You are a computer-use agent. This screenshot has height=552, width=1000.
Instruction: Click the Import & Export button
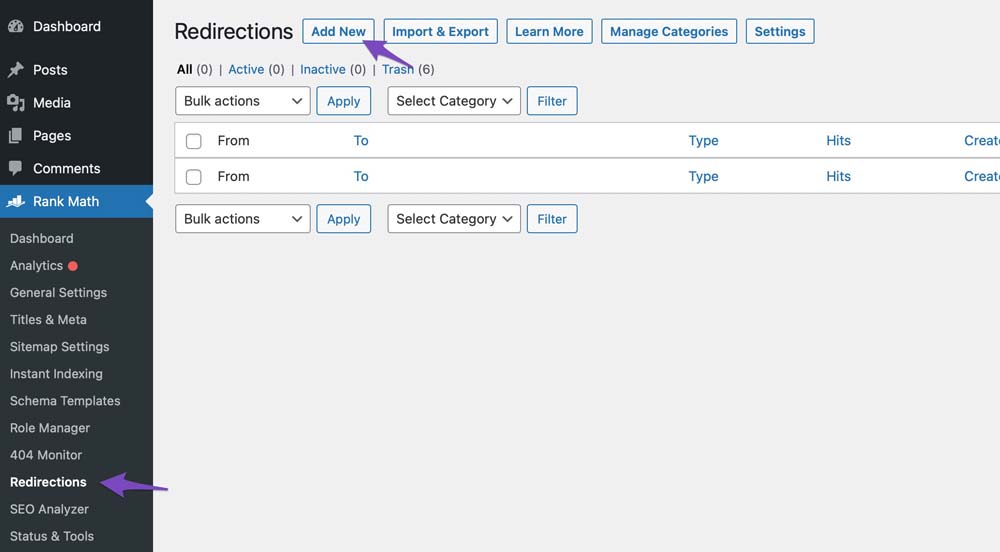(440, 31)
